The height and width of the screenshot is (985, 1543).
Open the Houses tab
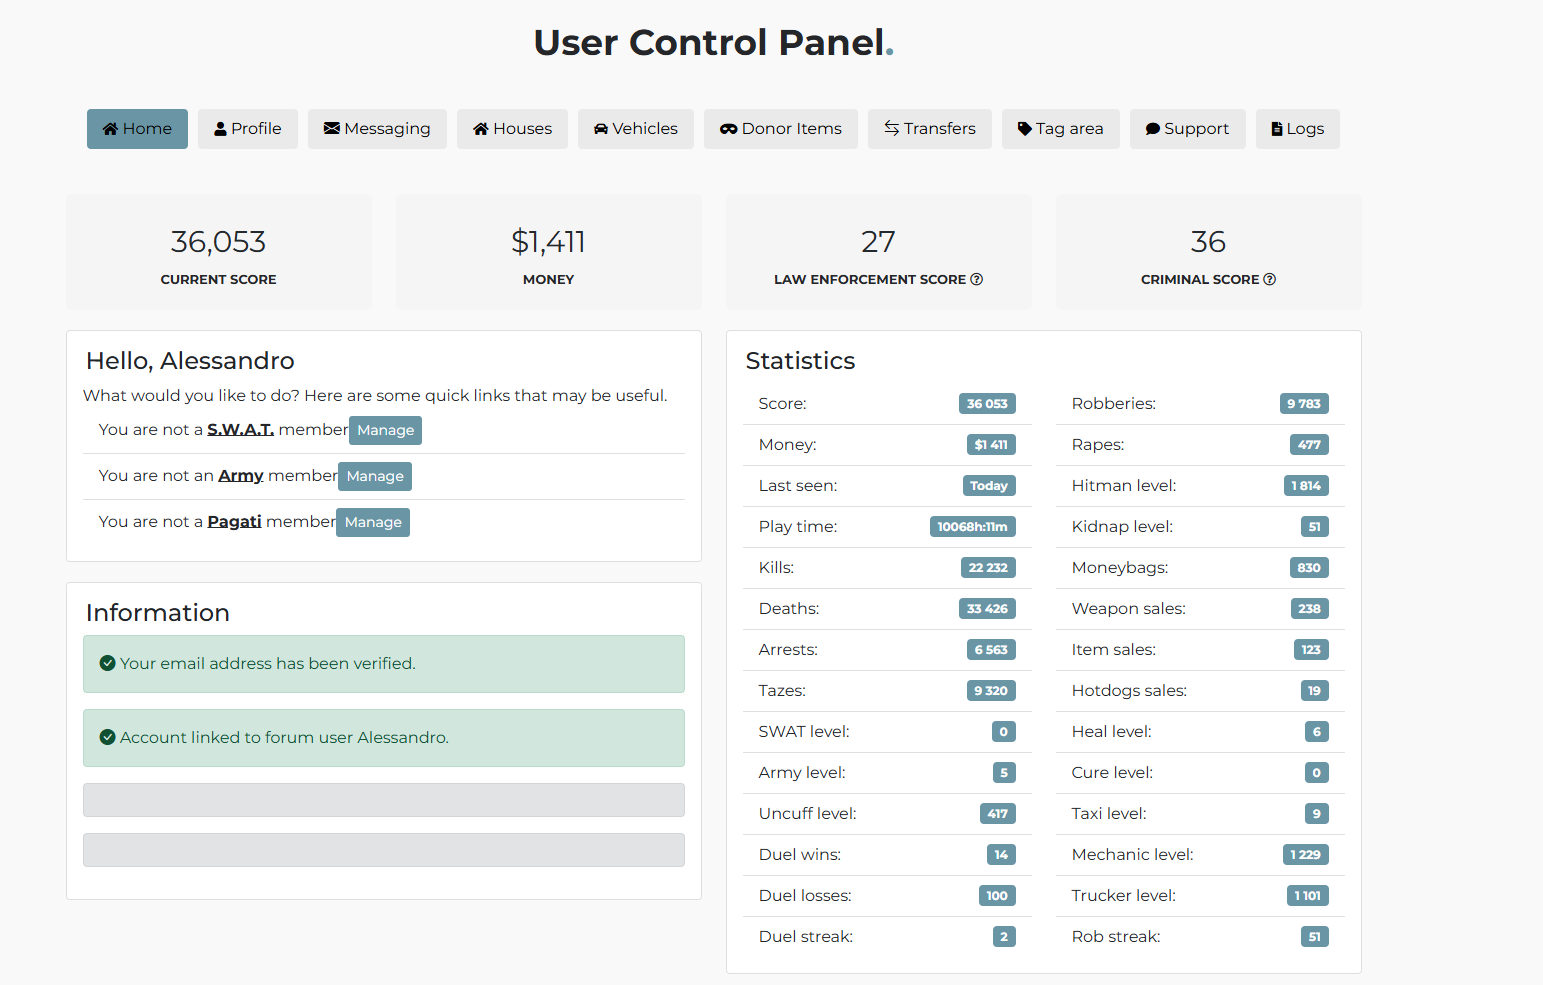(x=512, y=129)
